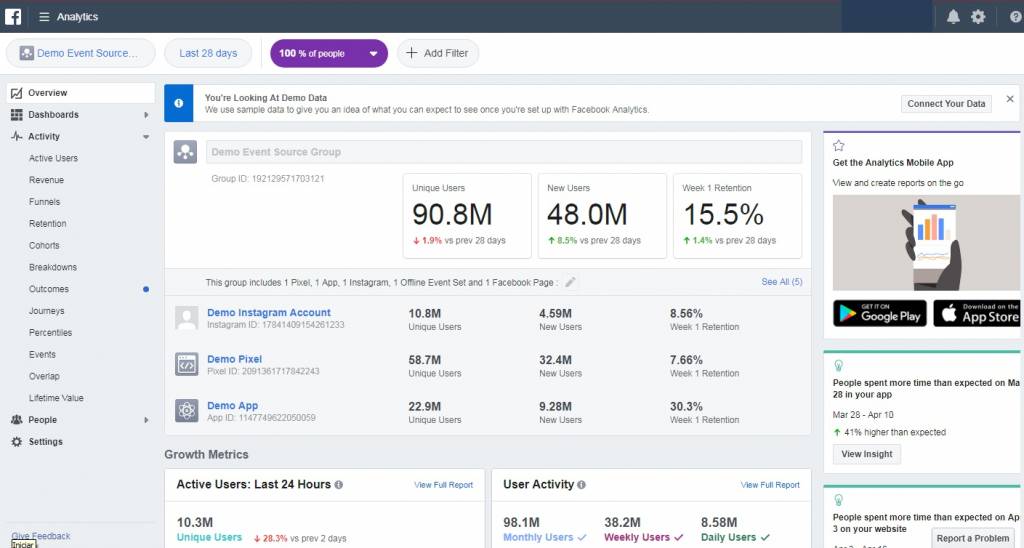
Task: Click the lightbulb icon on Mar 28 insight
Action: pos(839,365)
